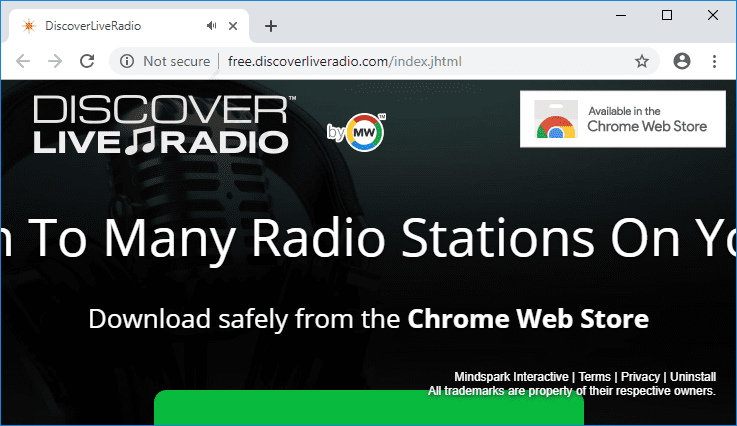Viewport: 737px width, 426px height.
Task: Close the DiscoverLiveRadio tab
Action: (x=236, y=25)
